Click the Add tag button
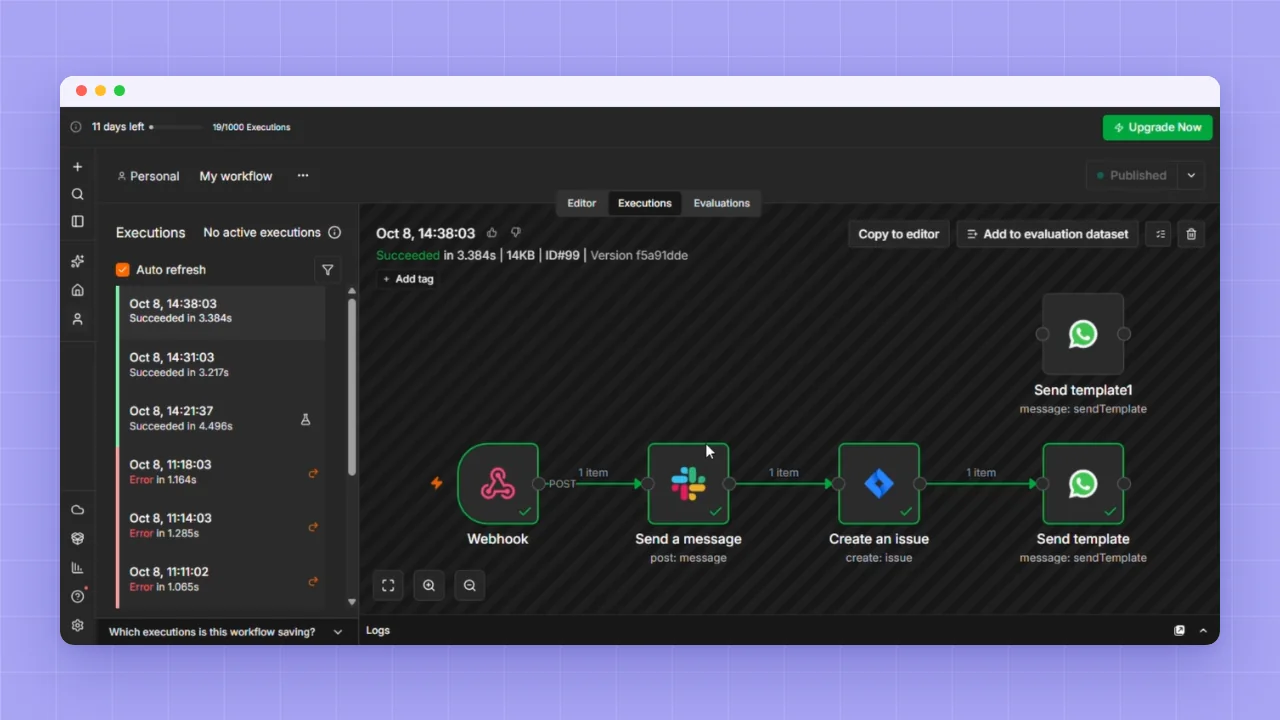The width and height of the screenshot is (1280, 720). pyautogui.click(x=409, y=279)
